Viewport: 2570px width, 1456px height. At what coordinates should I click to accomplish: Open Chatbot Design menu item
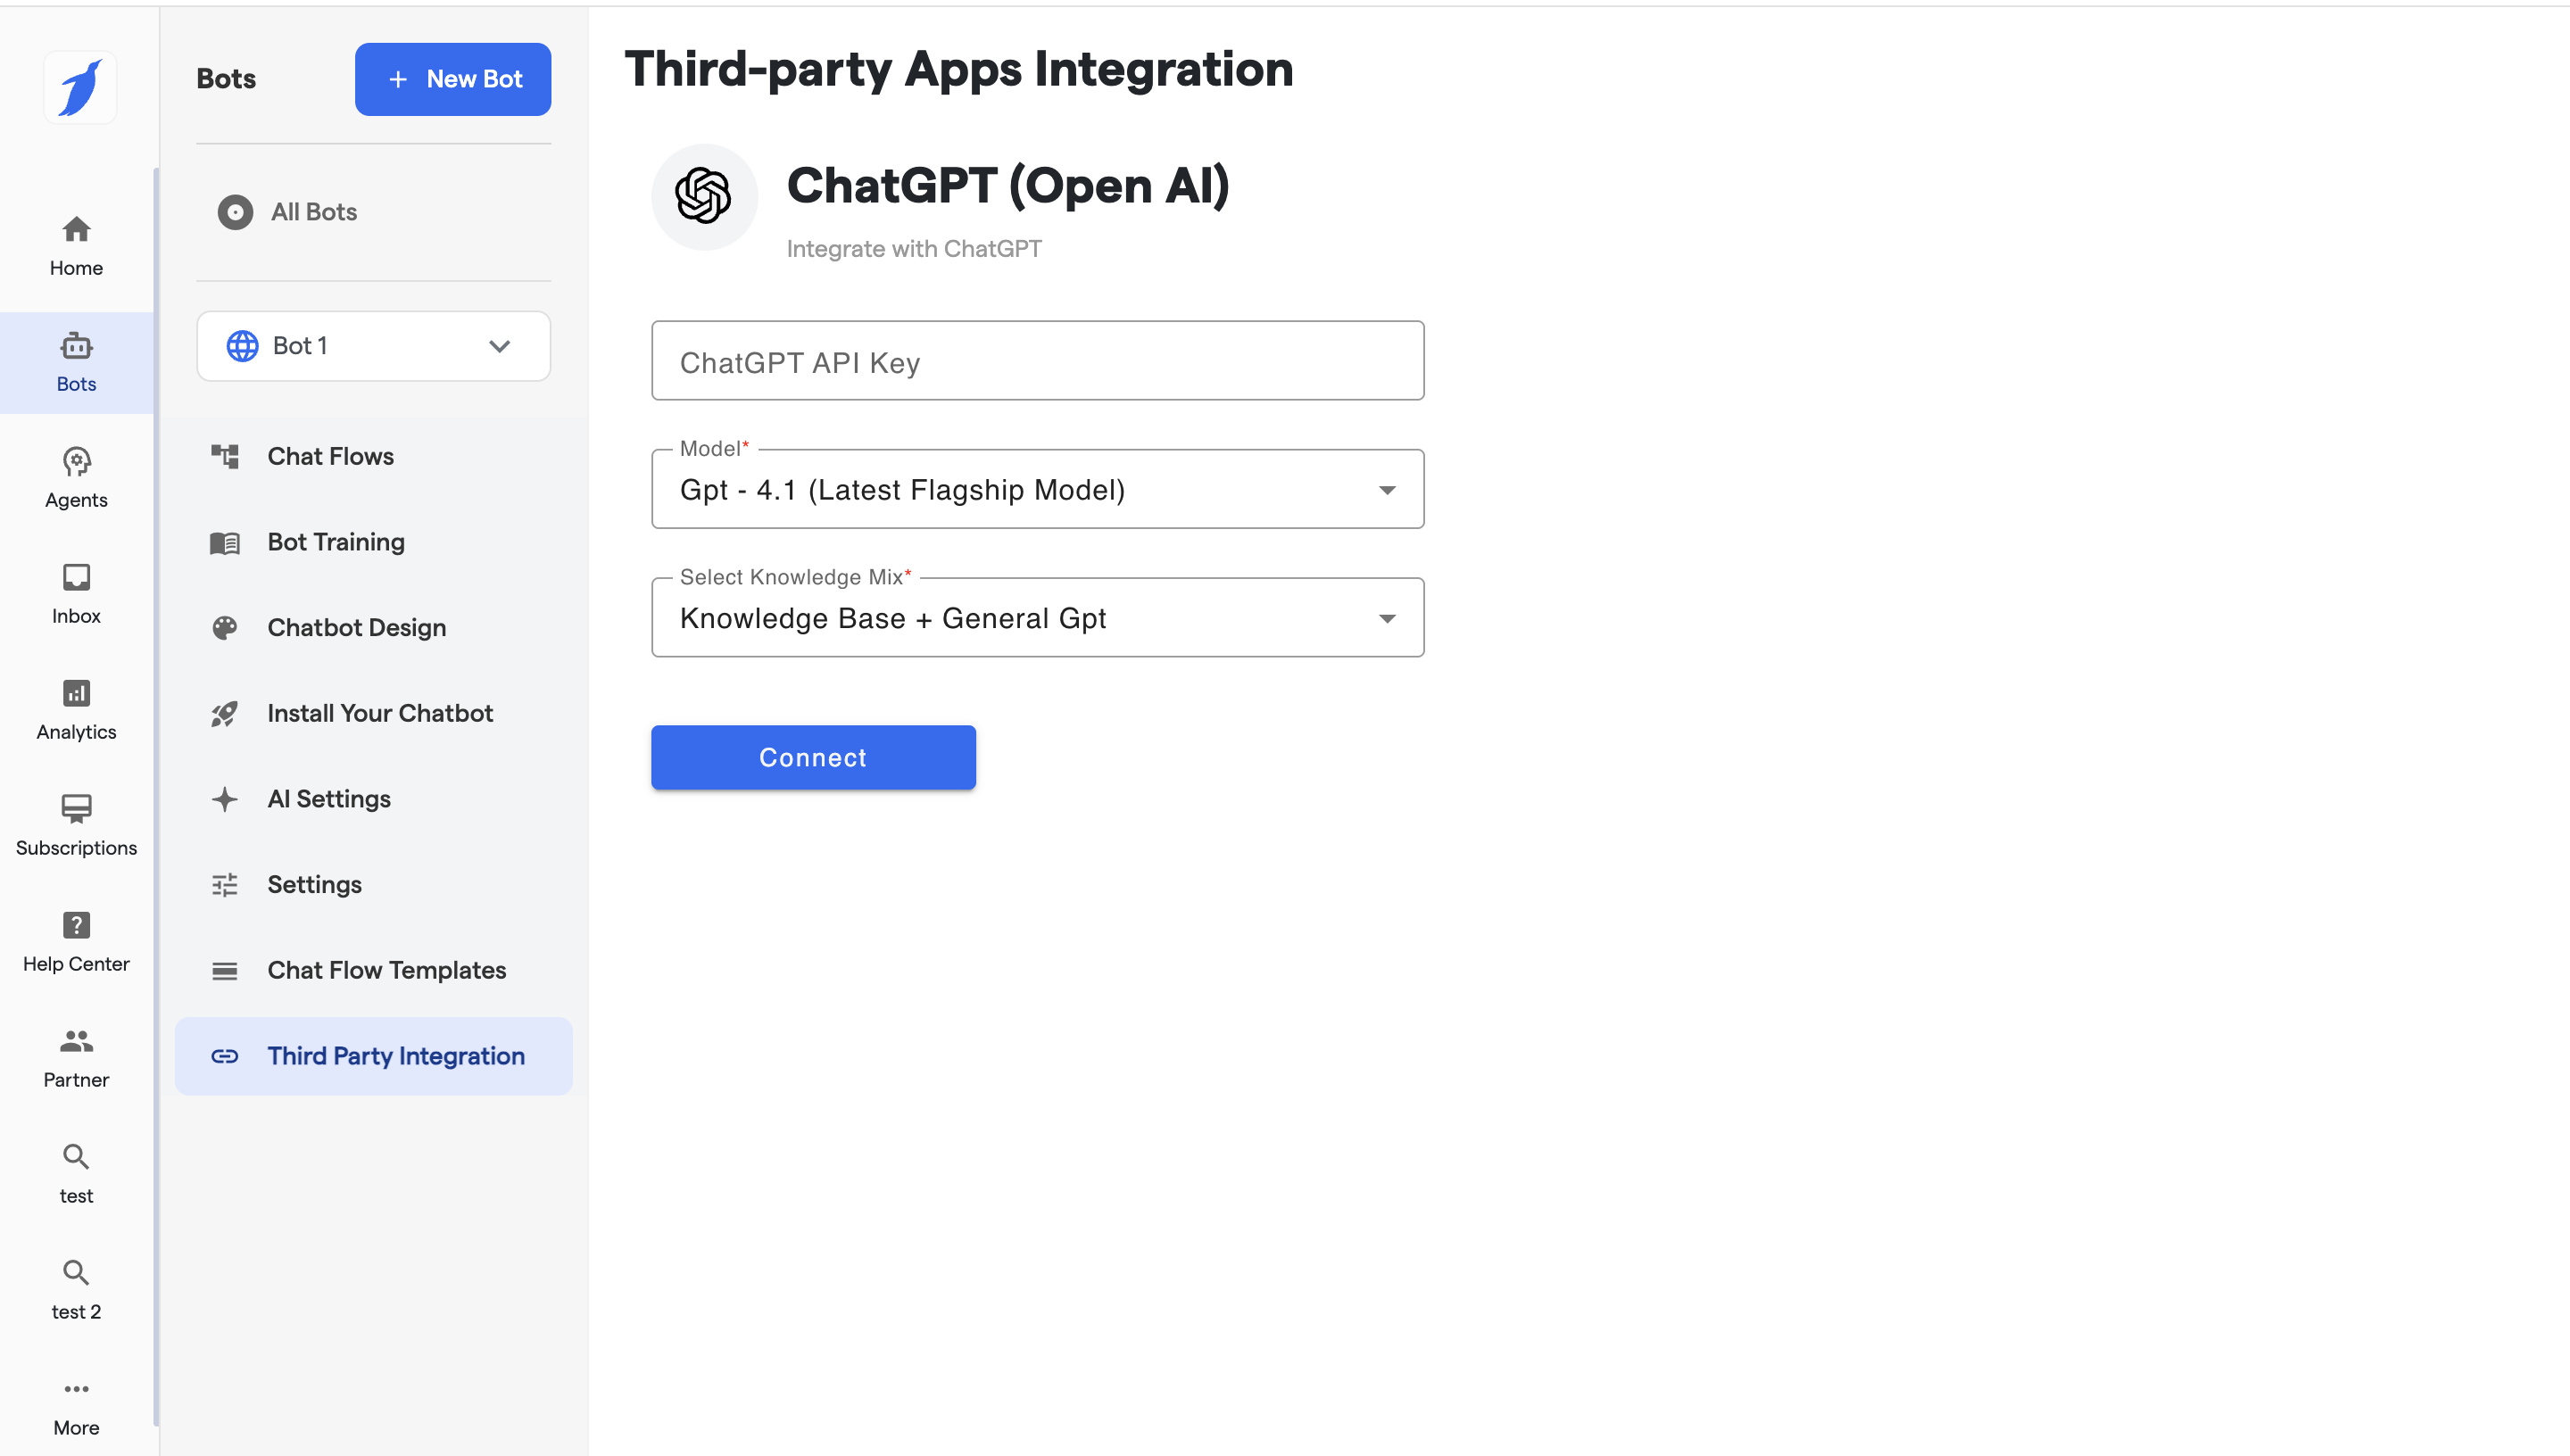tap(356, 628)
